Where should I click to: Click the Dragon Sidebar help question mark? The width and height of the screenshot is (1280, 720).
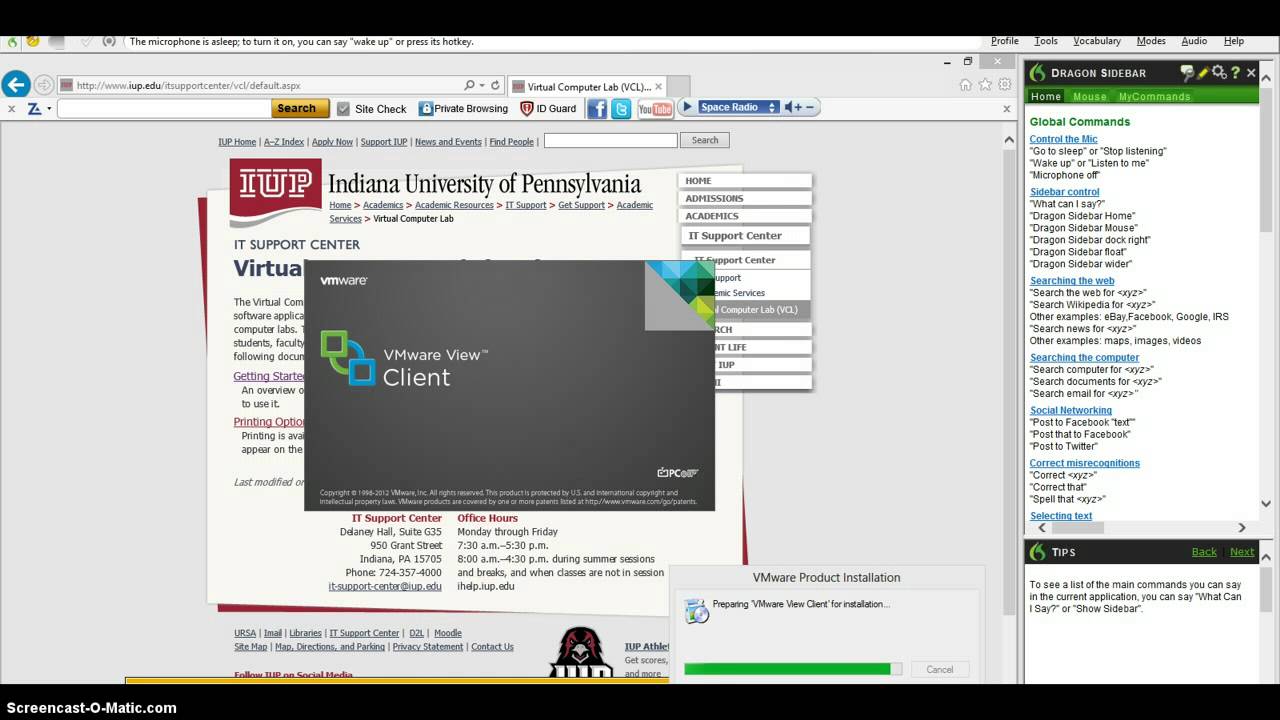1236,72
